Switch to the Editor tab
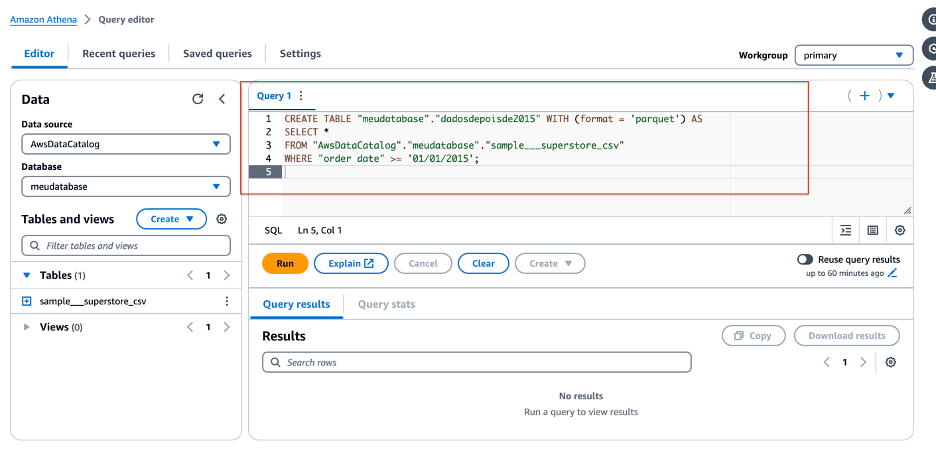The image size is (936, 464). tap(39, 54)
